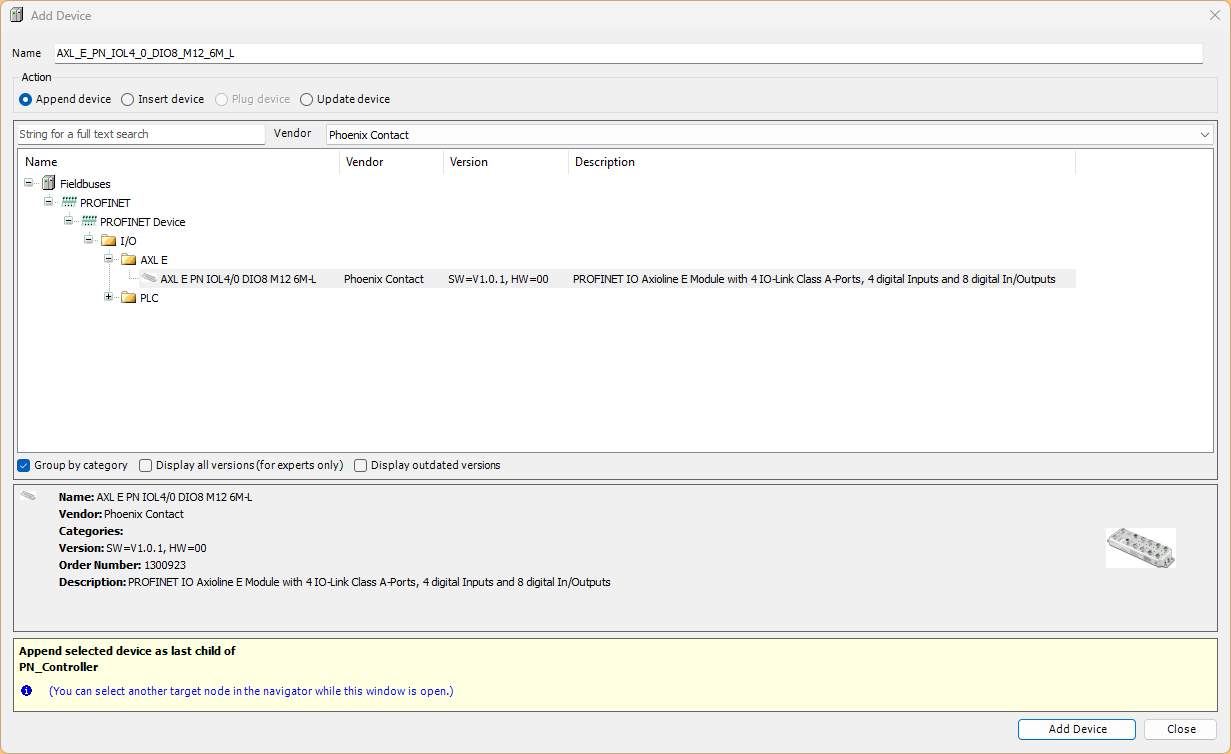The image size is (1231, 754).
Task: Open the Vendor dropdown list
Action: click(1204, 135)
